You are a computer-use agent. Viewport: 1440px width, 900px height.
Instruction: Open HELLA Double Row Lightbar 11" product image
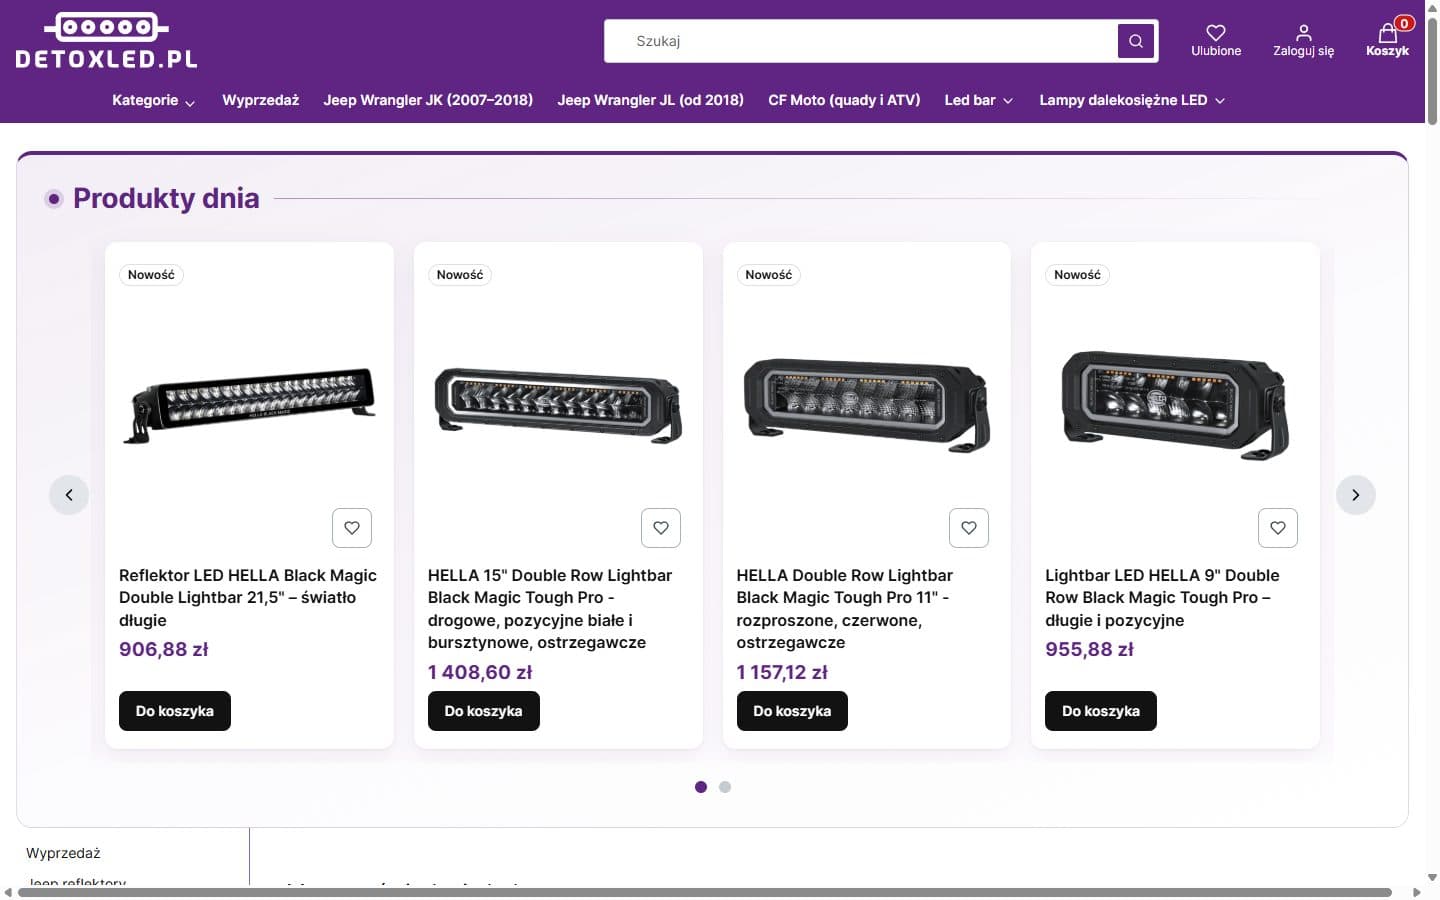867,405
